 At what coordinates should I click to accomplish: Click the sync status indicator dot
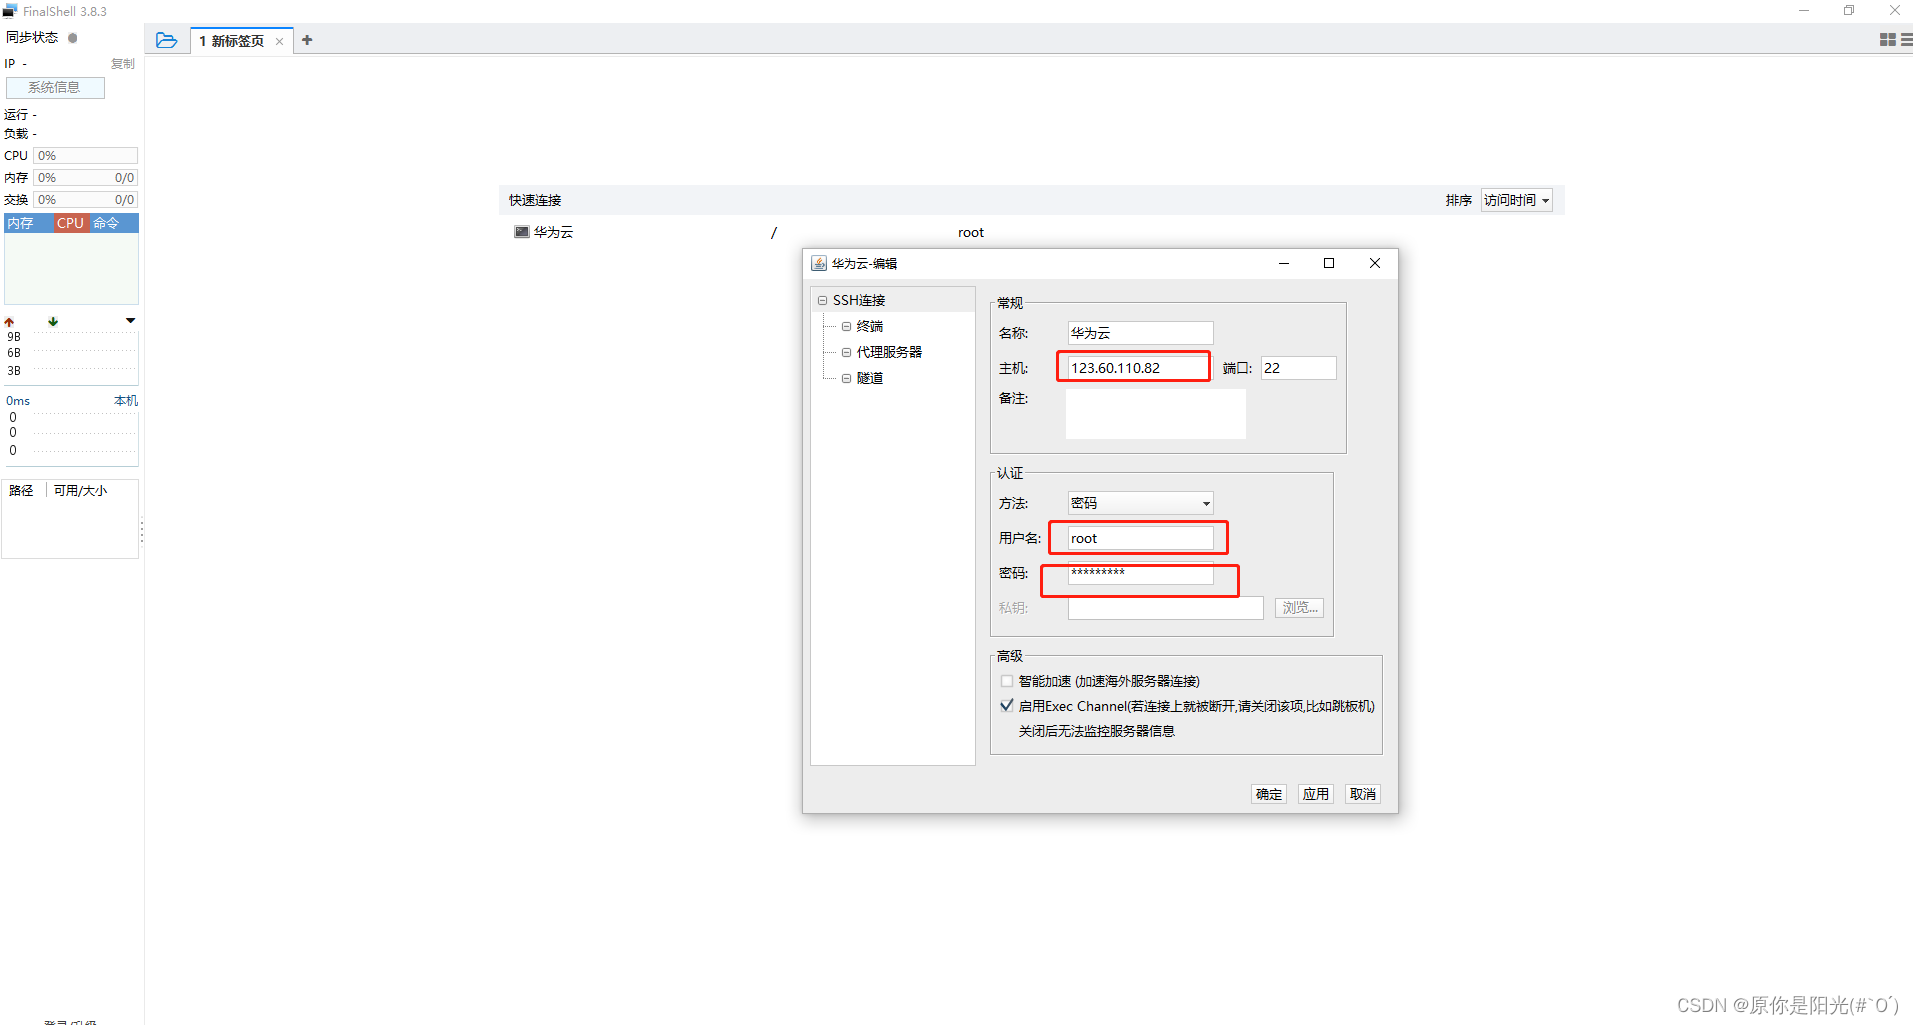point(73,38)
